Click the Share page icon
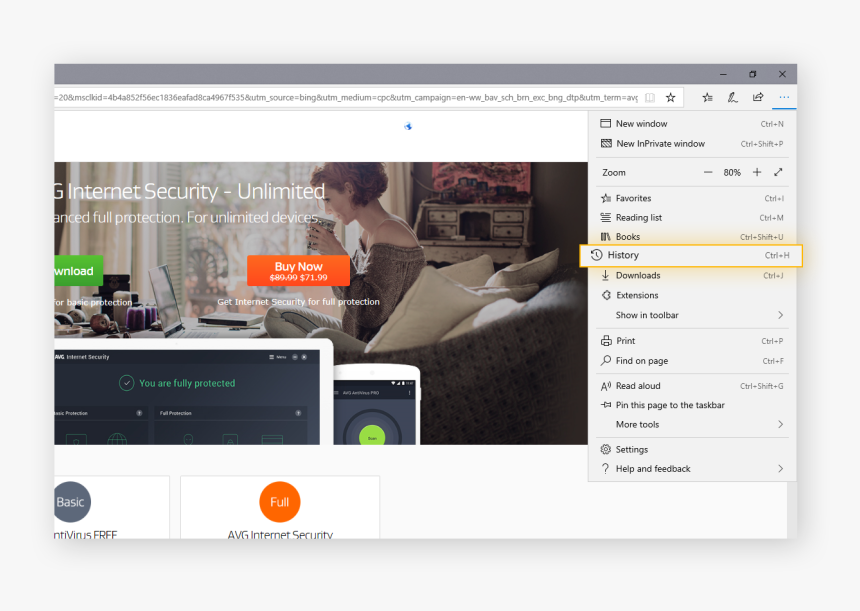 (758, 98)
